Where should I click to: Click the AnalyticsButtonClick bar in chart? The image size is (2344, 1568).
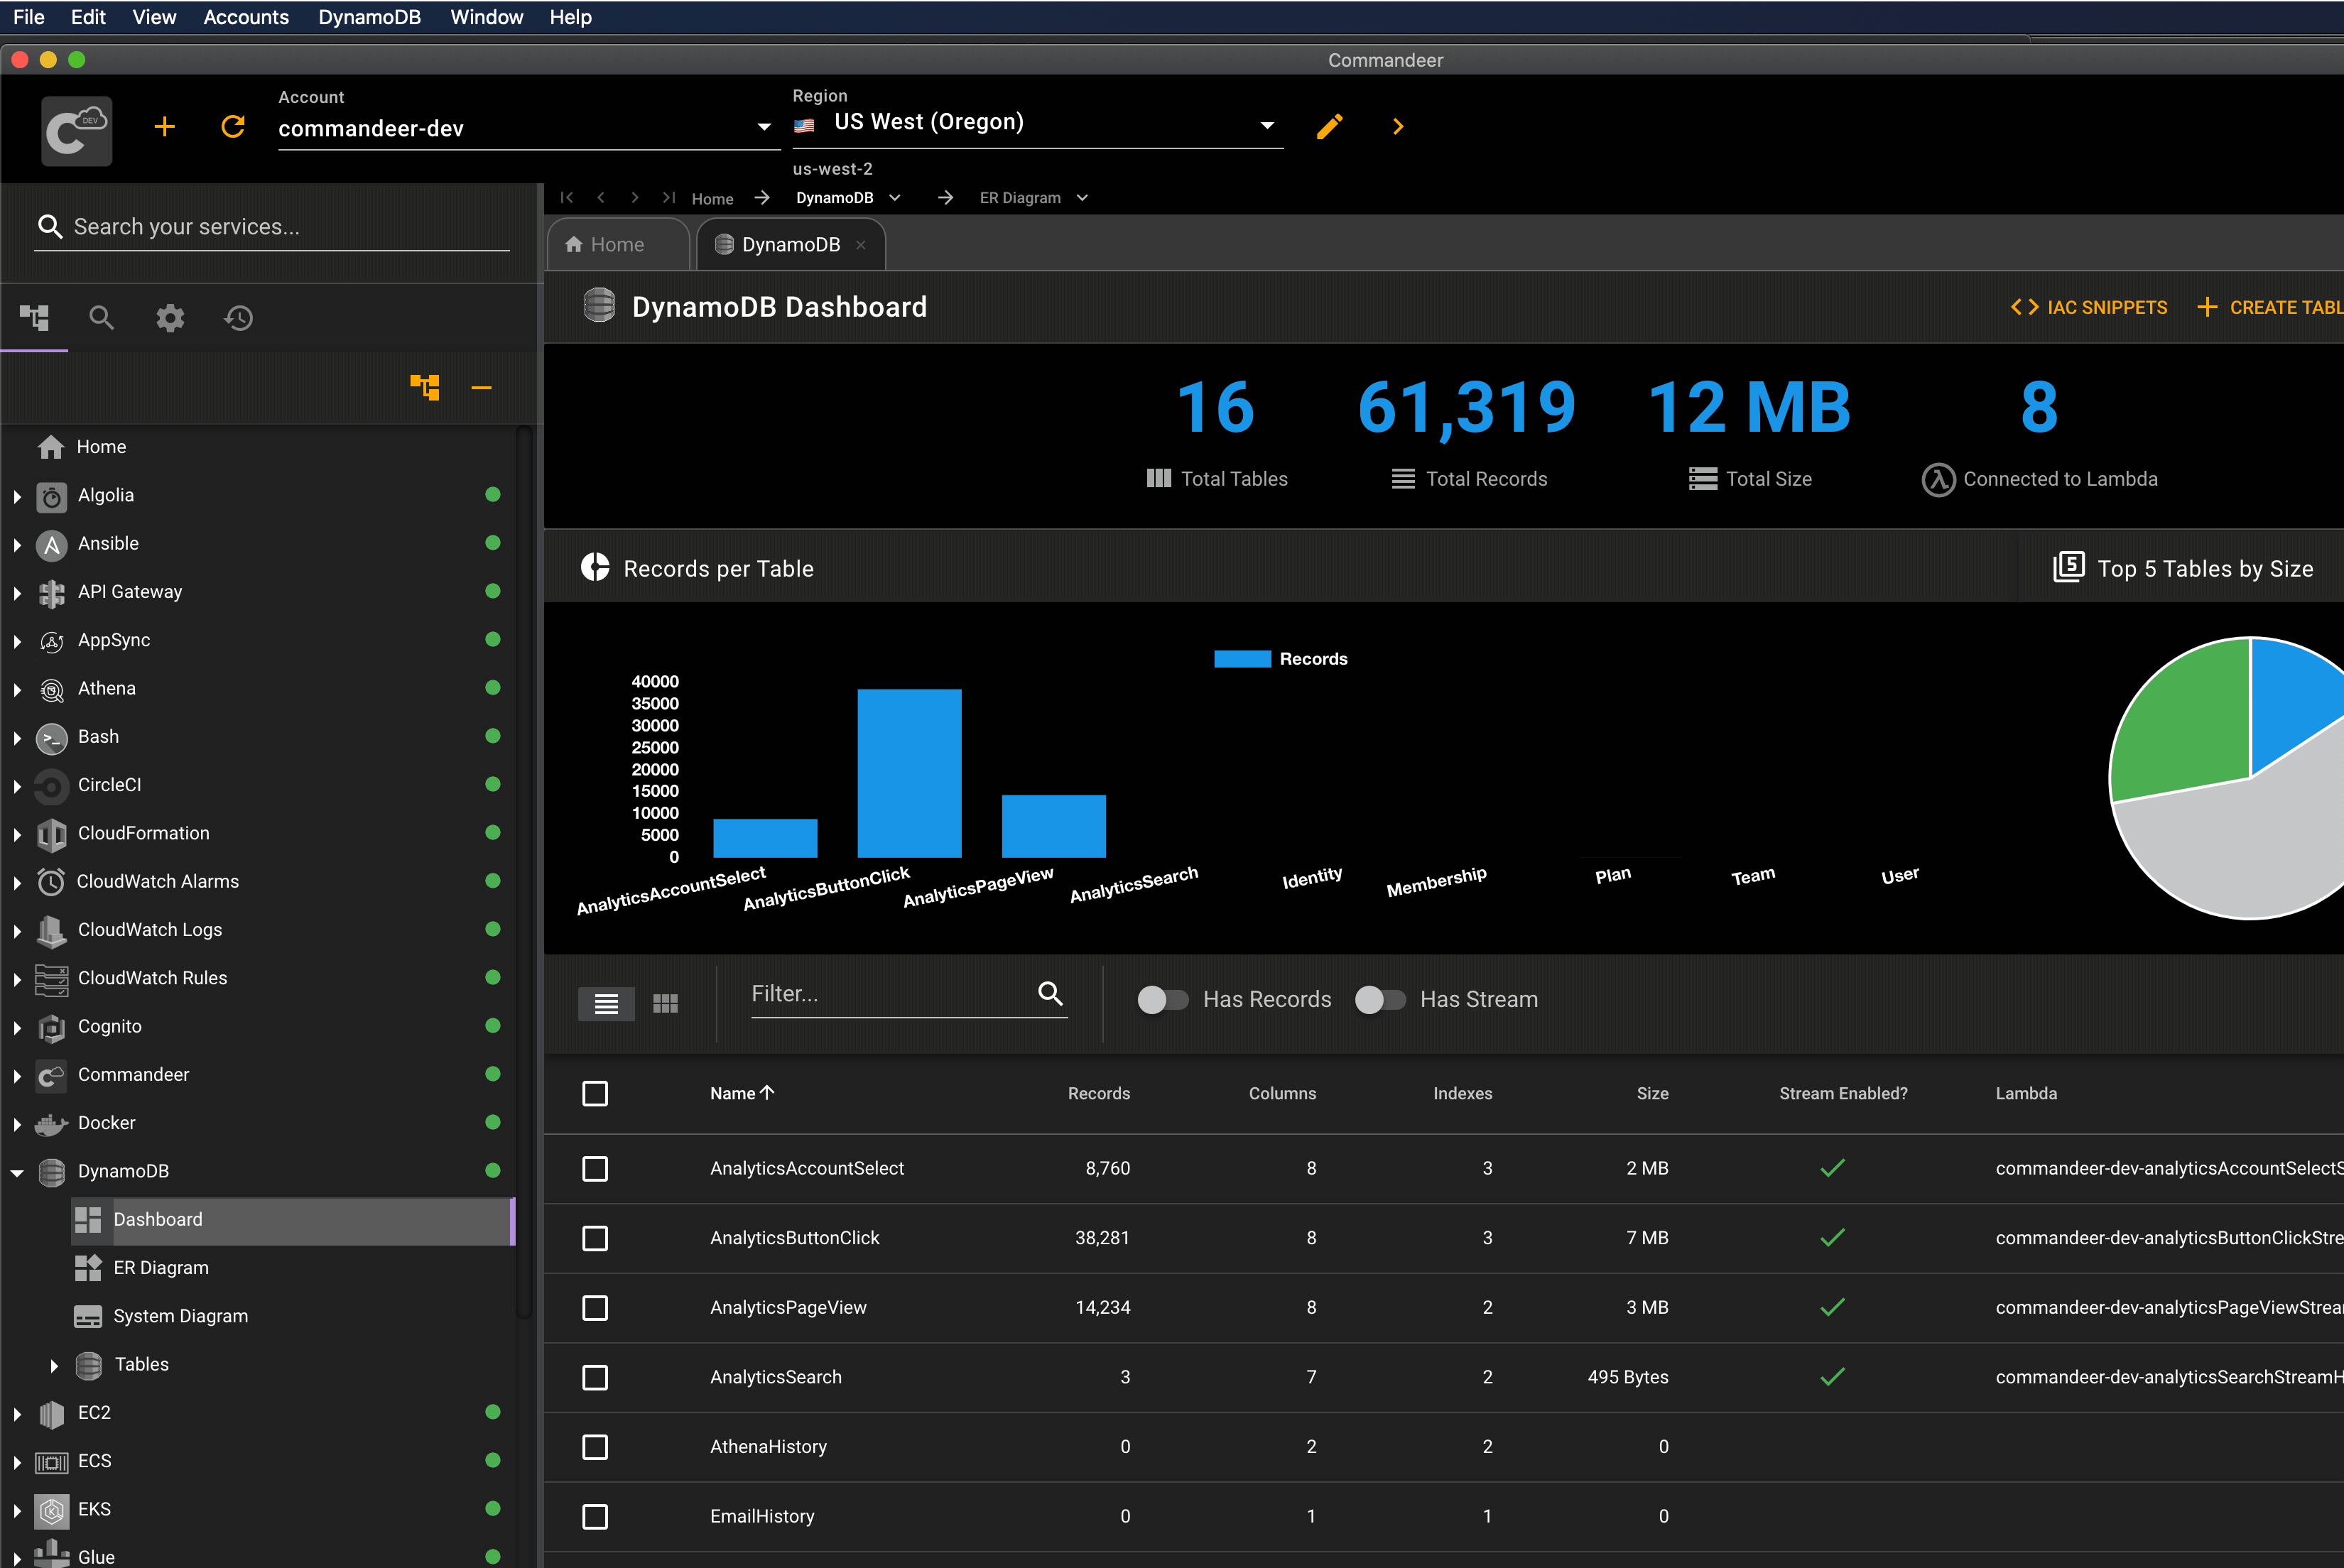909,773
